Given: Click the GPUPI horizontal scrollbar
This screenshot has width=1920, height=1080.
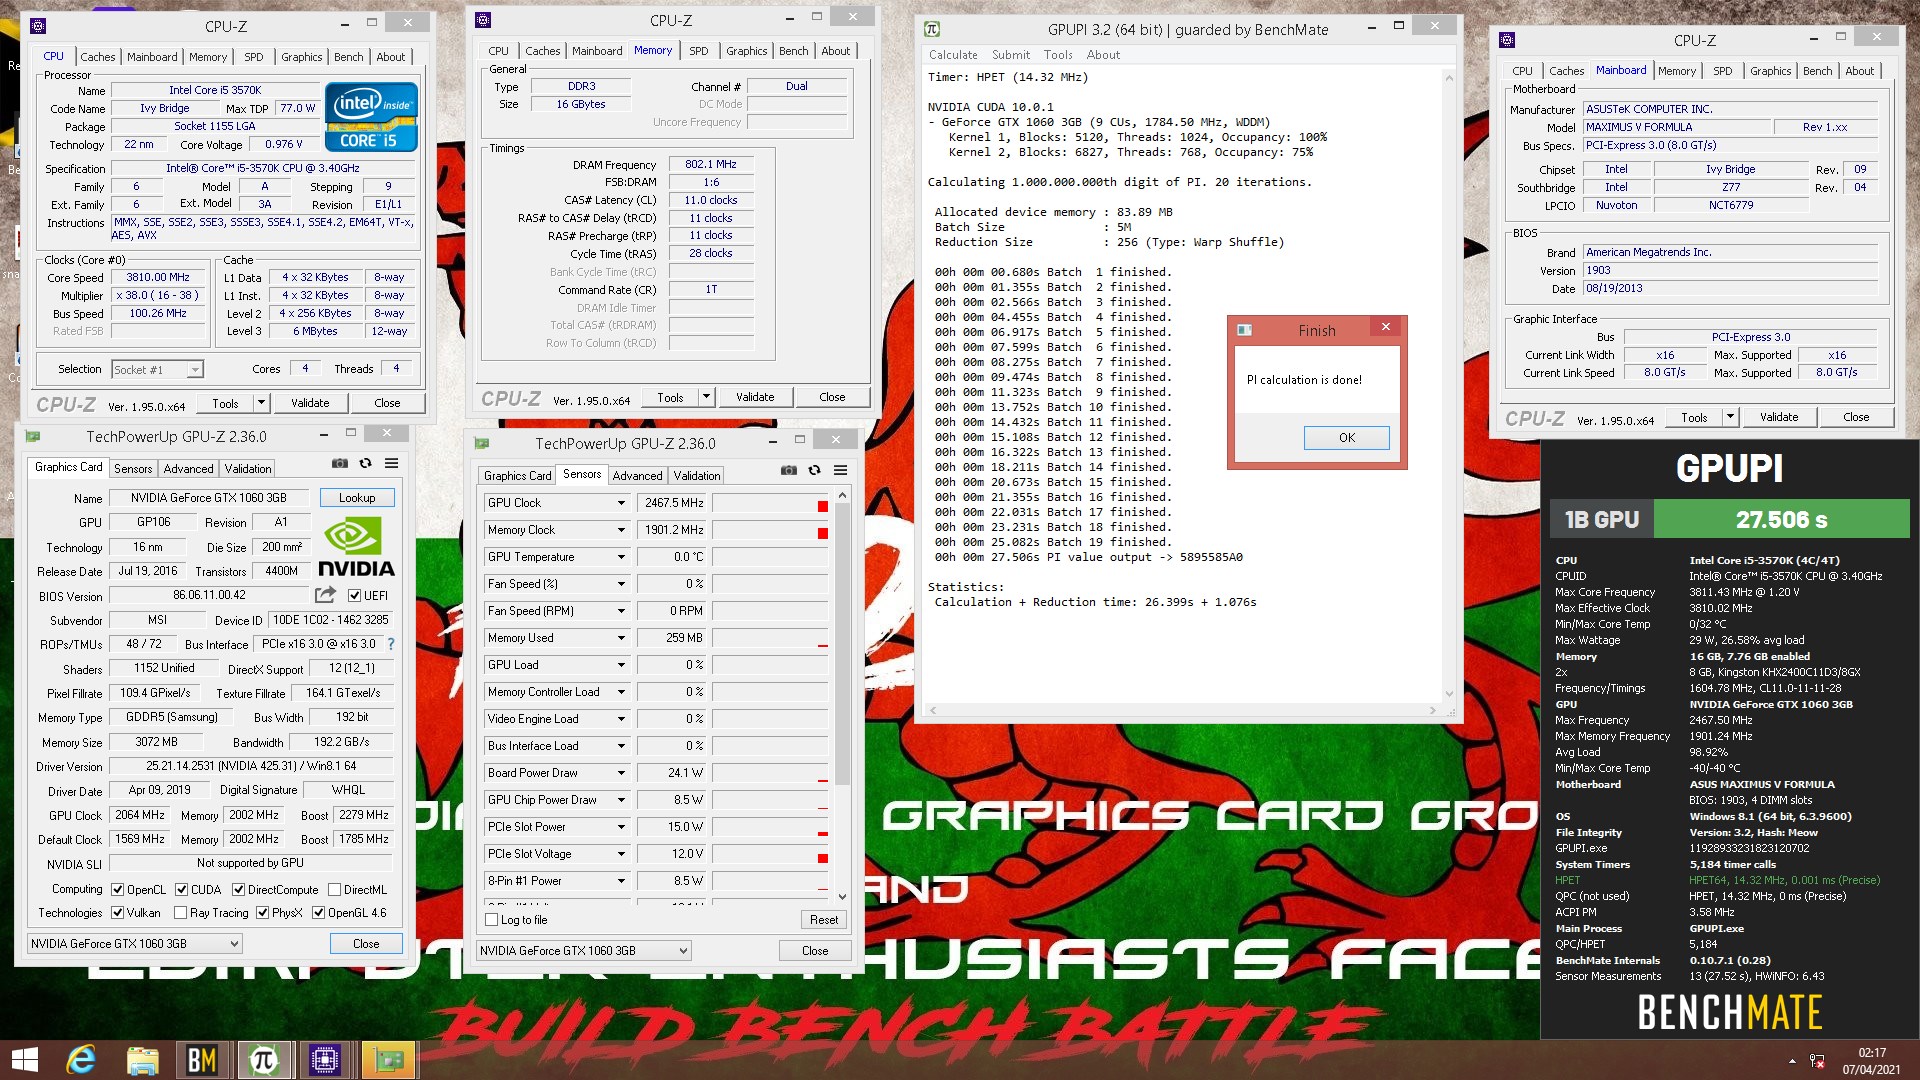Looking at the screenshot, I should [x=1182, y=711].
